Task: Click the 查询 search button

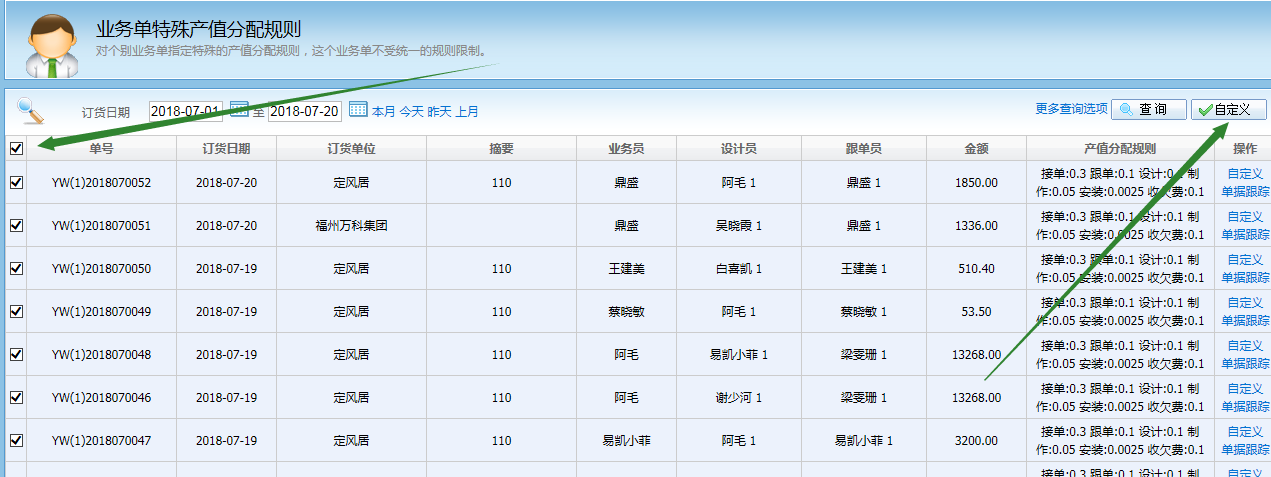Action: click(x=1149, y=109)
